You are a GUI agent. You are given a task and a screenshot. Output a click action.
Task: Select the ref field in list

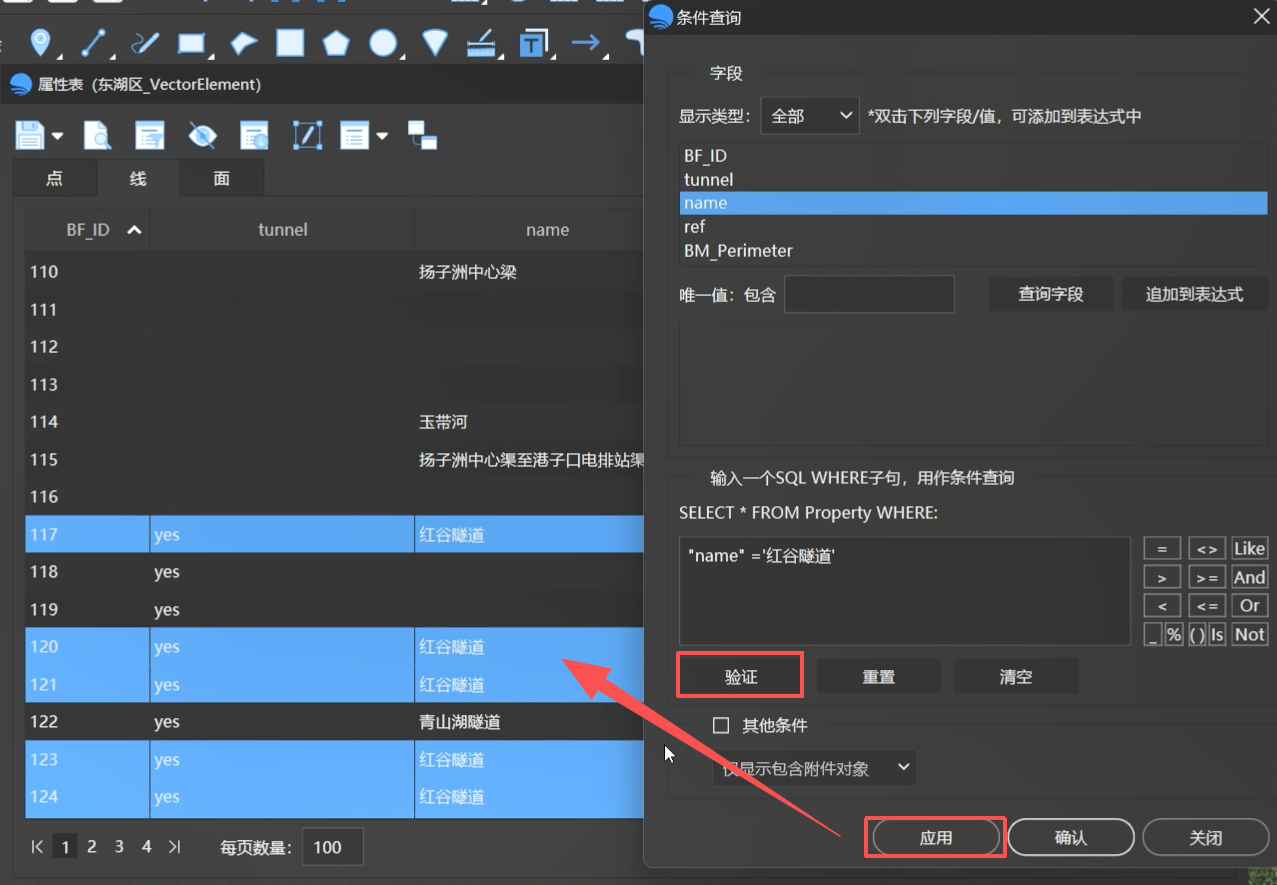coord(973,227)
